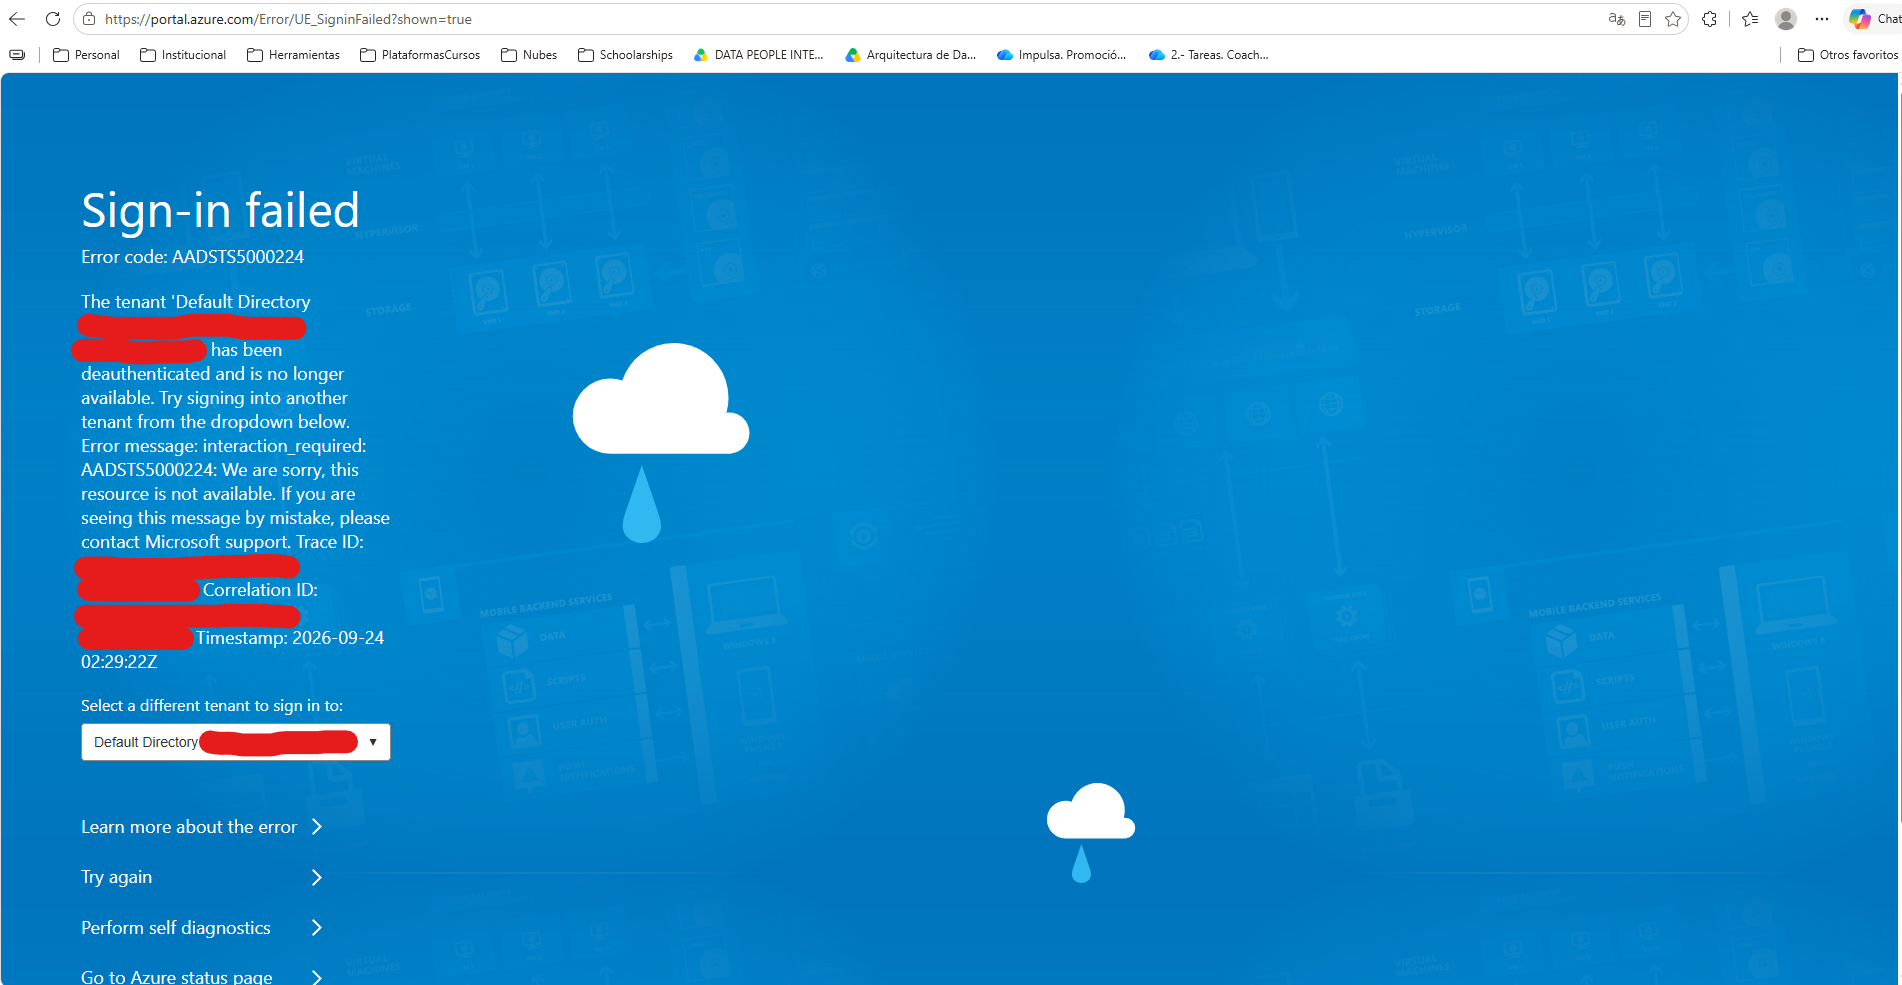
Task: Open the 2.- Tareas. Coach... bookmark
Action: (x=1208, y=55)
